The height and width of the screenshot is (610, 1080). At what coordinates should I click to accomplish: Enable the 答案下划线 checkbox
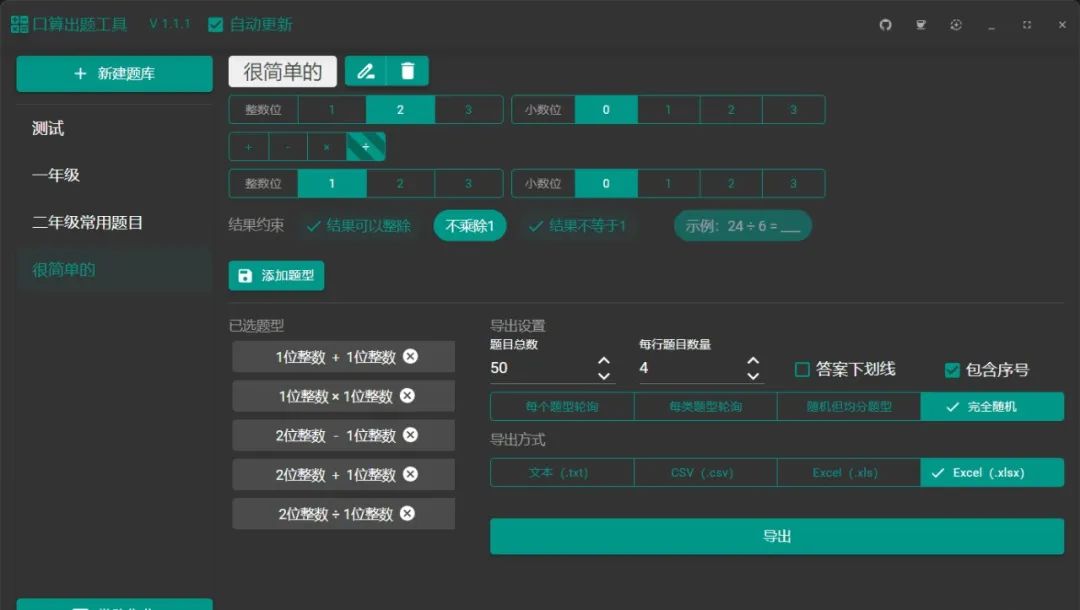(802, 370)
